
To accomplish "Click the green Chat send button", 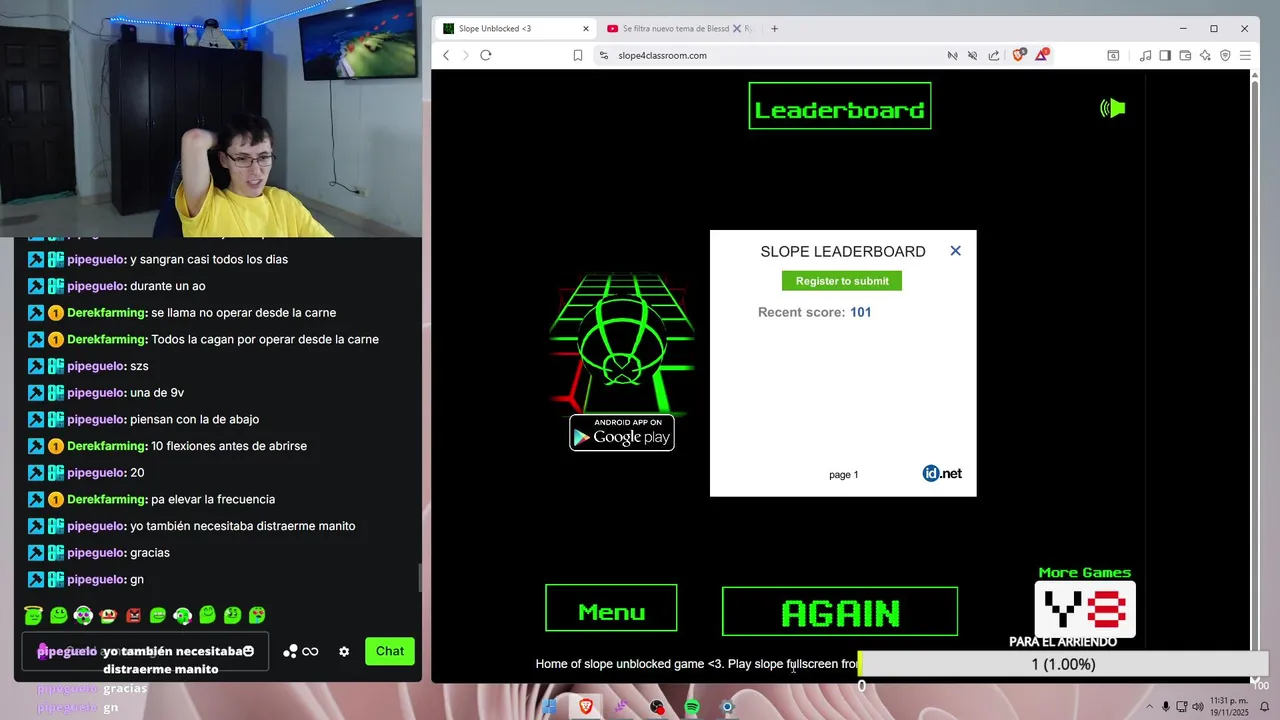I will (x=390, y=651).
